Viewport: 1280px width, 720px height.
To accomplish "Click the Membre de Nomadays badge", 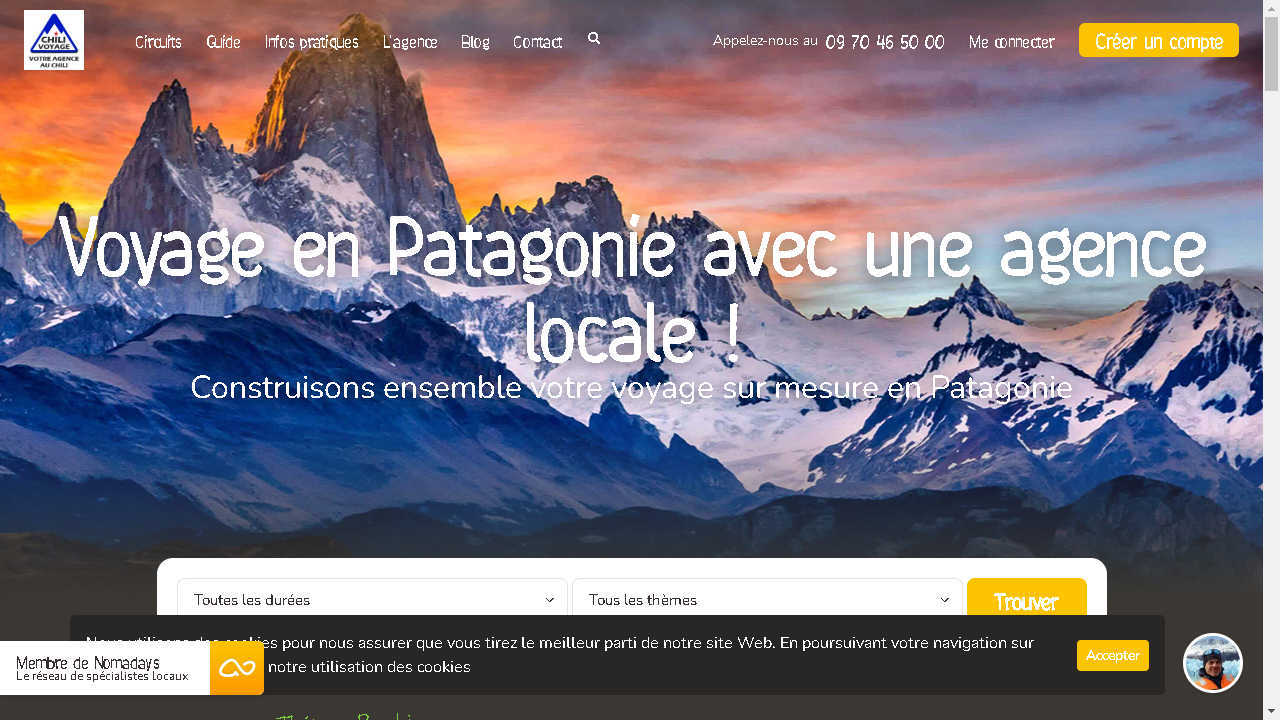I will [104, 668].
